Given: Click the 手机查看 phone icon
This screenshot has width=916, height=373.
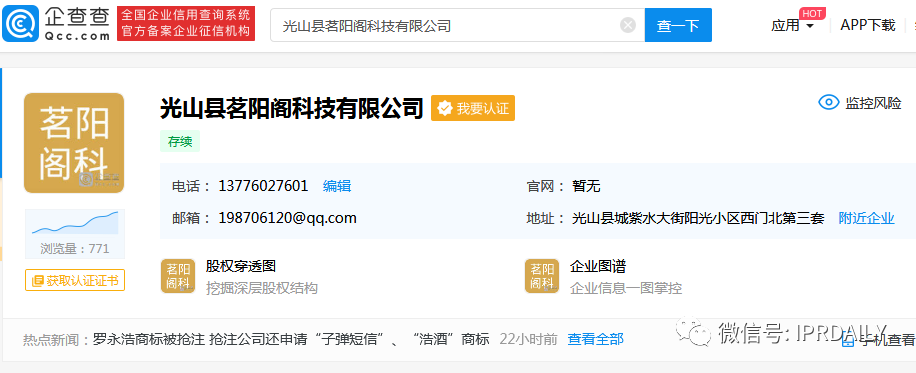Looking at the screenshot, I should tap(848, 340).
